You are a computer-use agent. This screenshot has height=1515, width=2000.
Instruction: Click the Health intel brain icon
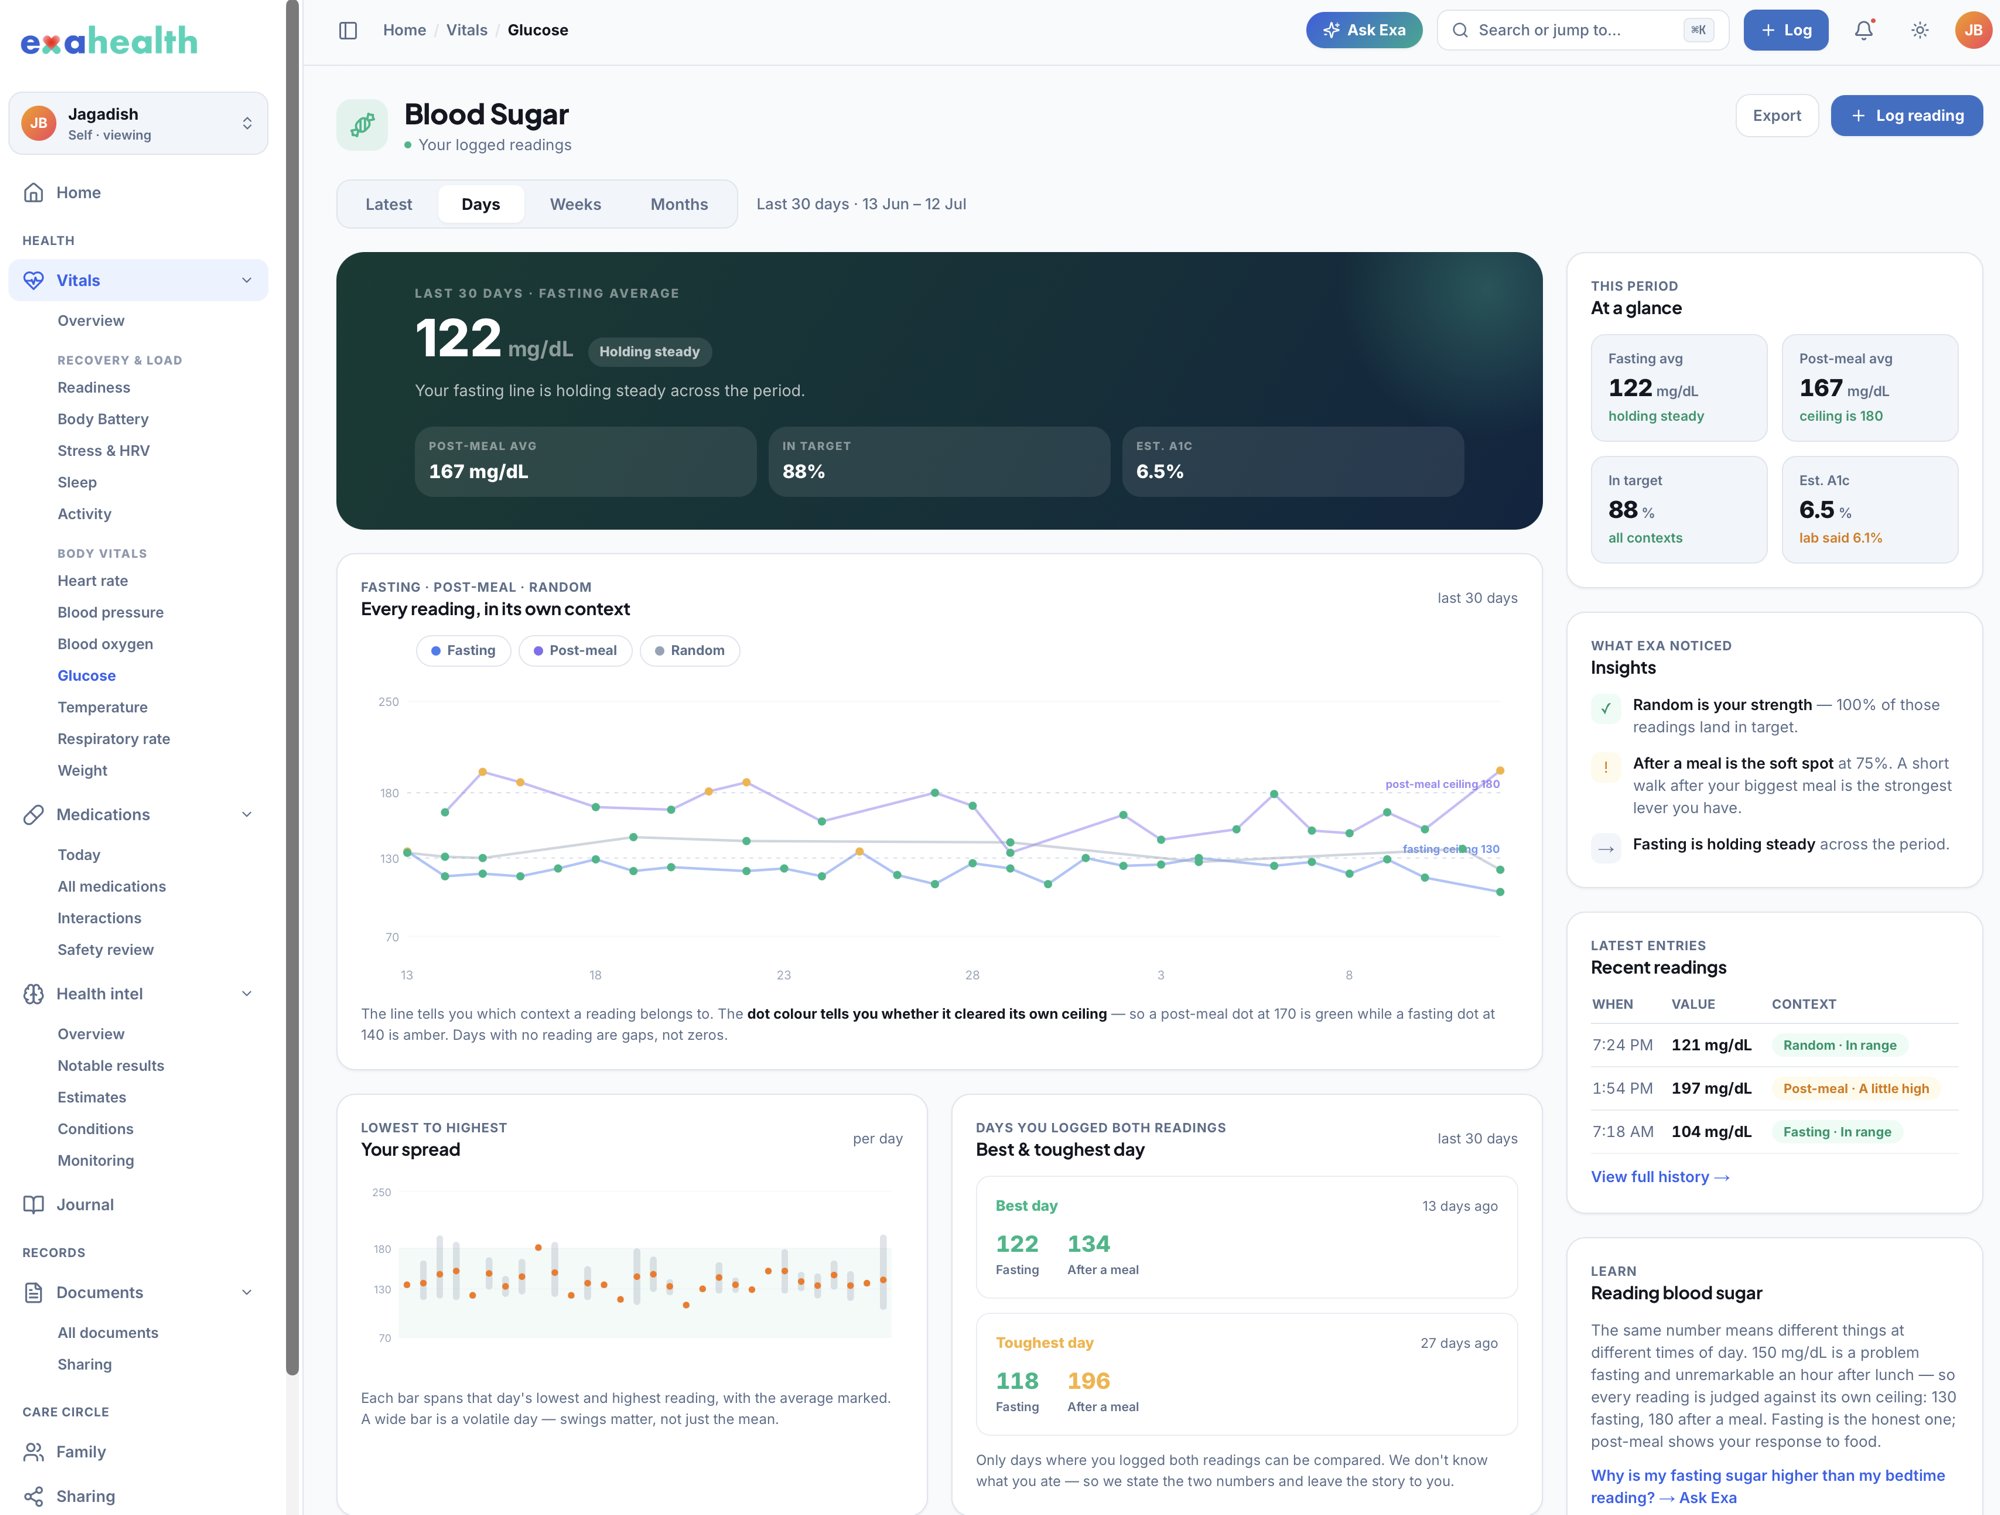click(x=34, y=993)
